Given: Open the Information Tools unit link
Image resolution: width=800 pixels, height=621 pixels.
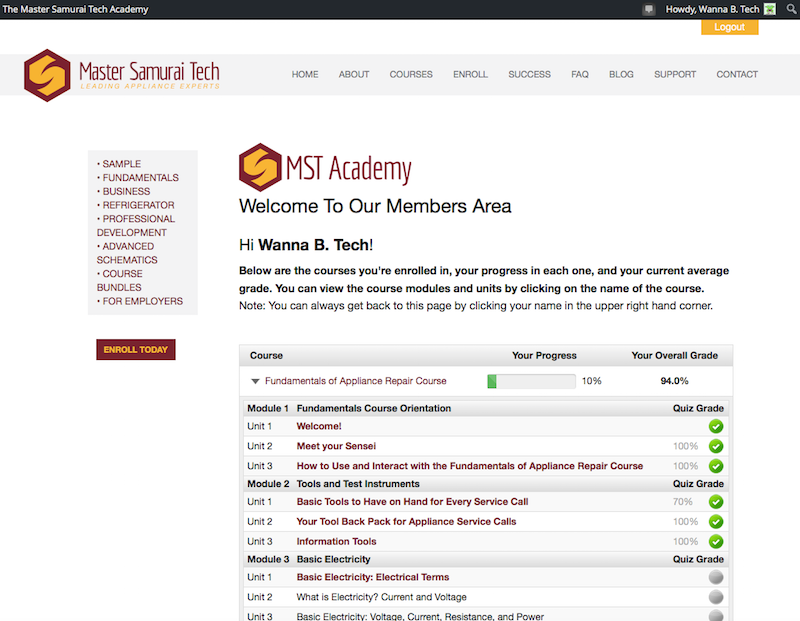Looking at the screenshot, I should (x=336, y=541).
